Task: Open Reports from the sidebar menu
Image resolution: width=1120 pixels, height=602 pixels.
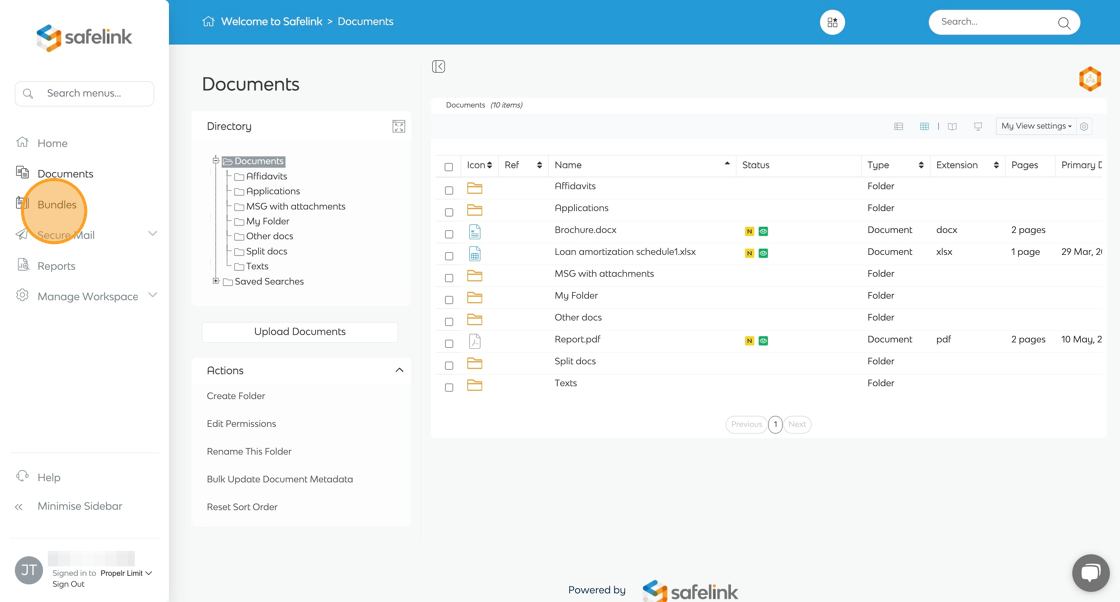Action: 56,266
